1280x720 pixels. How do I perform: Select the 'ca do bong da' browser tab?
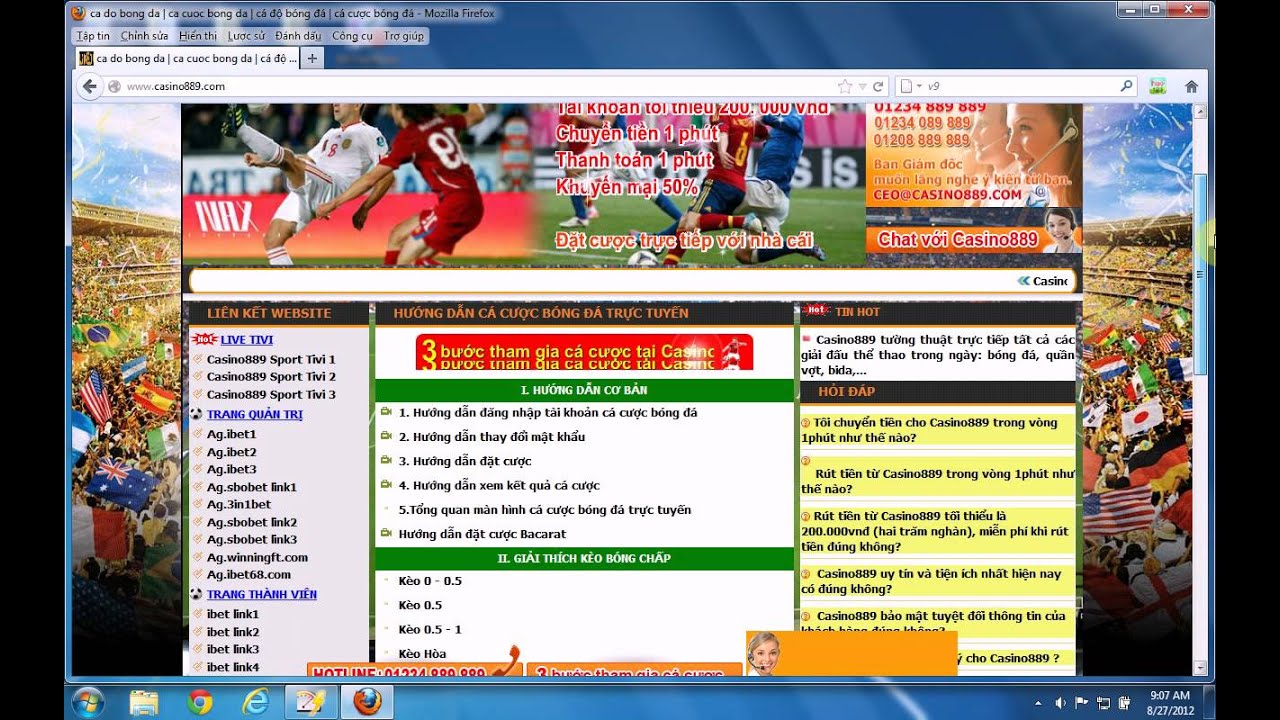pos(188,58)
